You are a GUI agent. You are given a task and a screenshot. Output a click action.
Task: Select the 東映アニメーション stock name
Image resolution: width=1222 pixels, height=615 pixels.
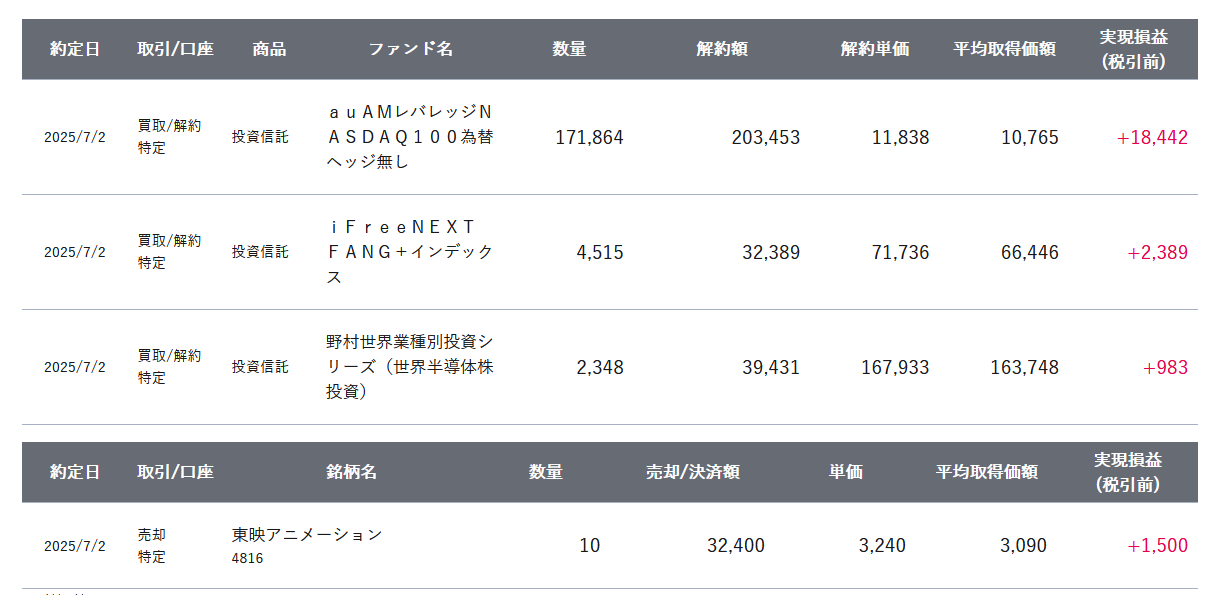(x=307, y=535)
